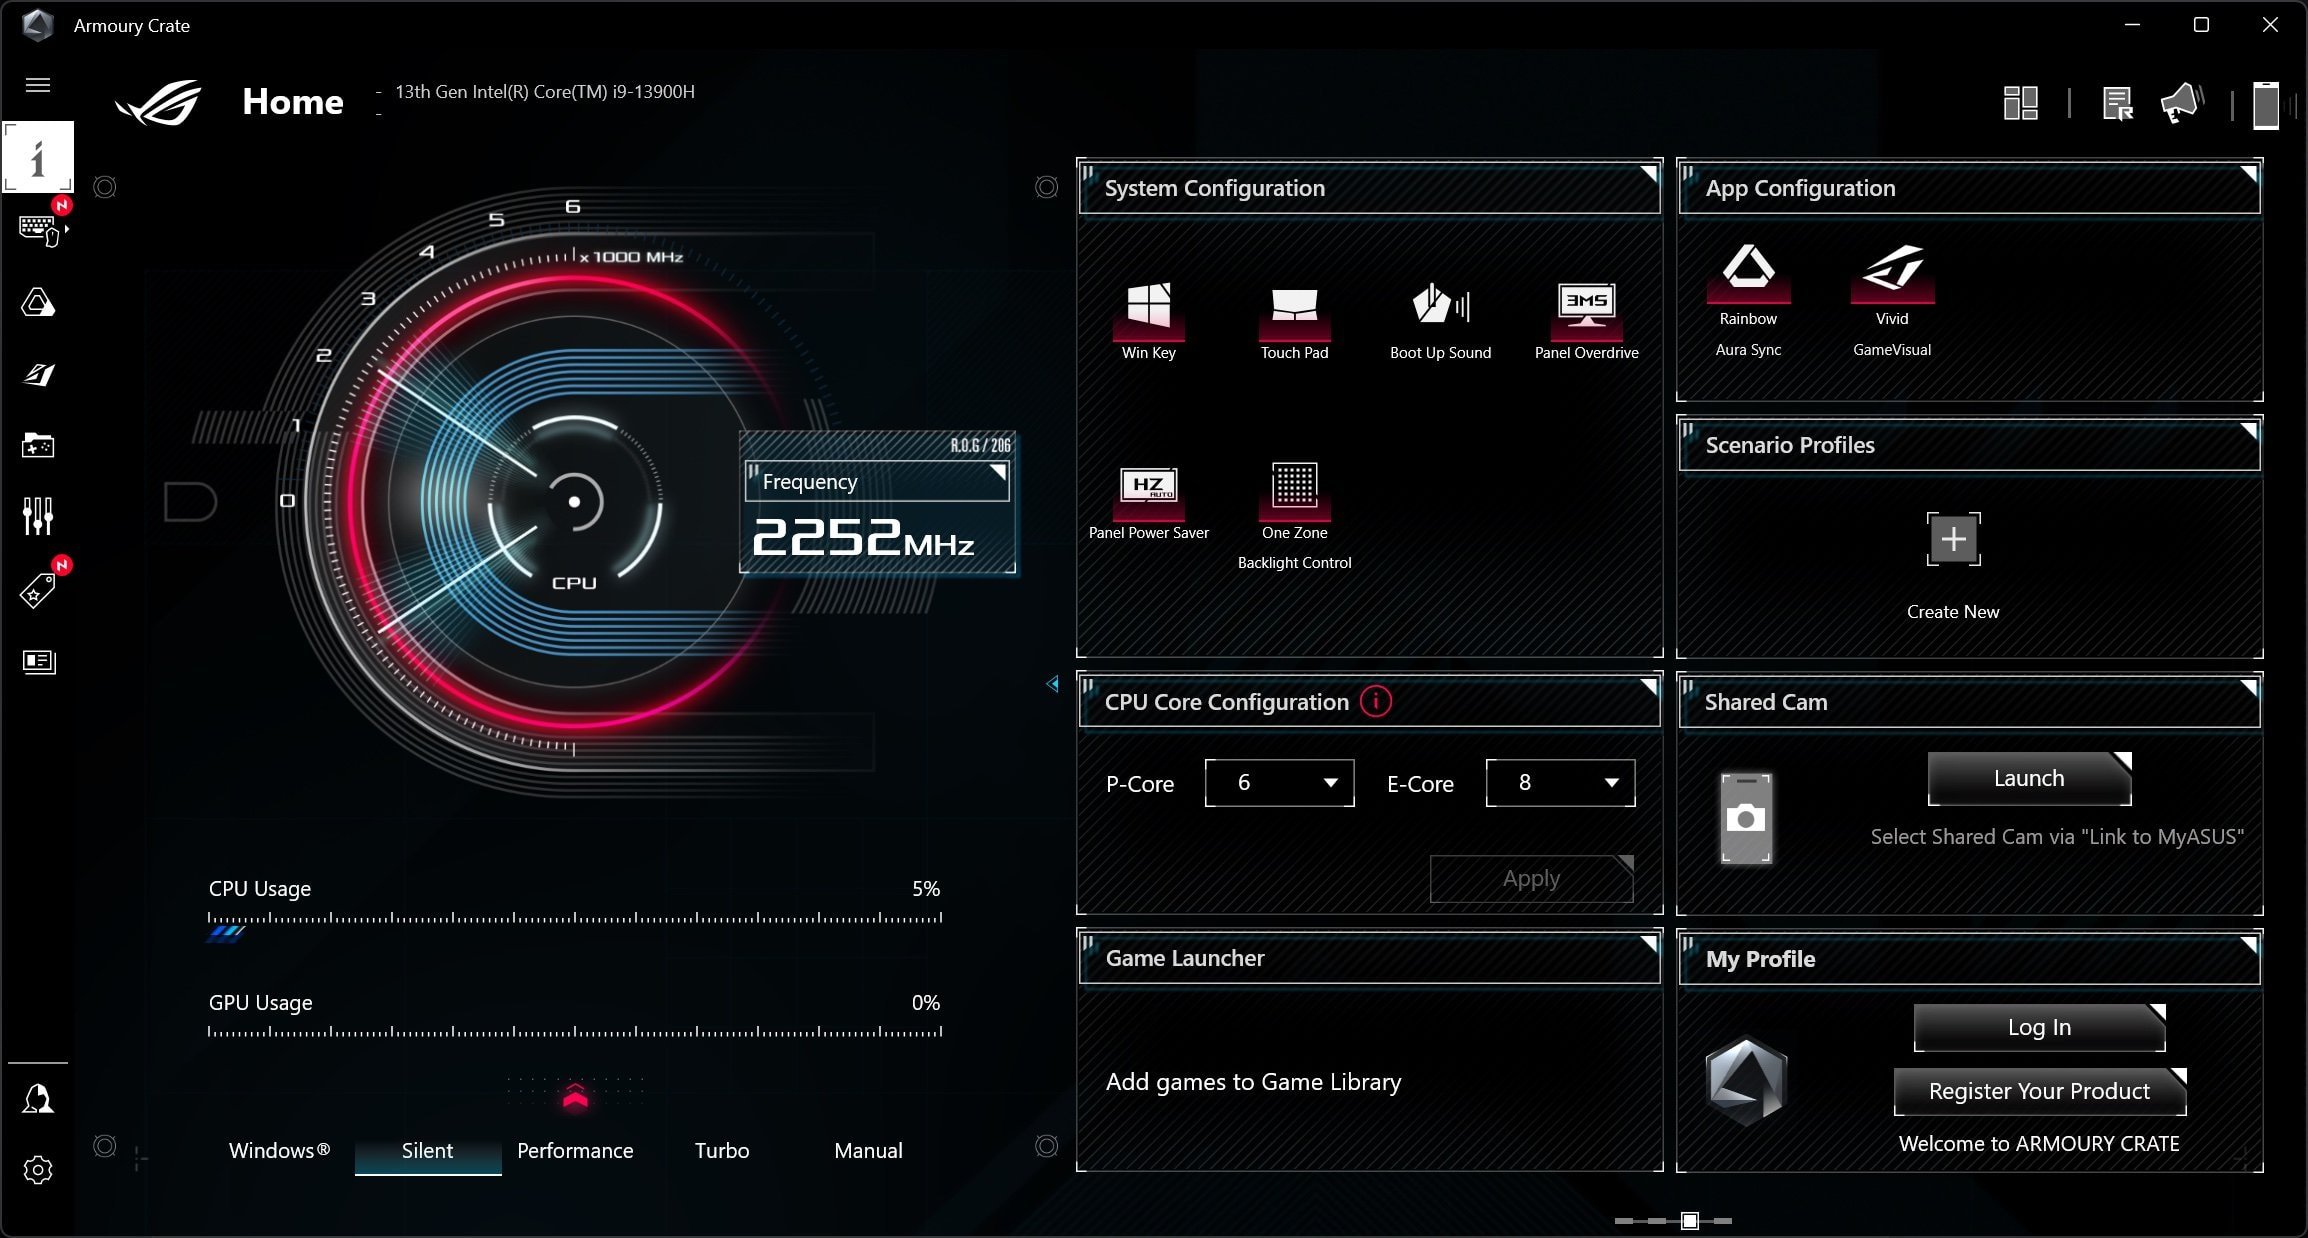Viewport: 2308px width, 1238px height.
Task: Select Manual operating mode
Action: tap(868, 1150)
